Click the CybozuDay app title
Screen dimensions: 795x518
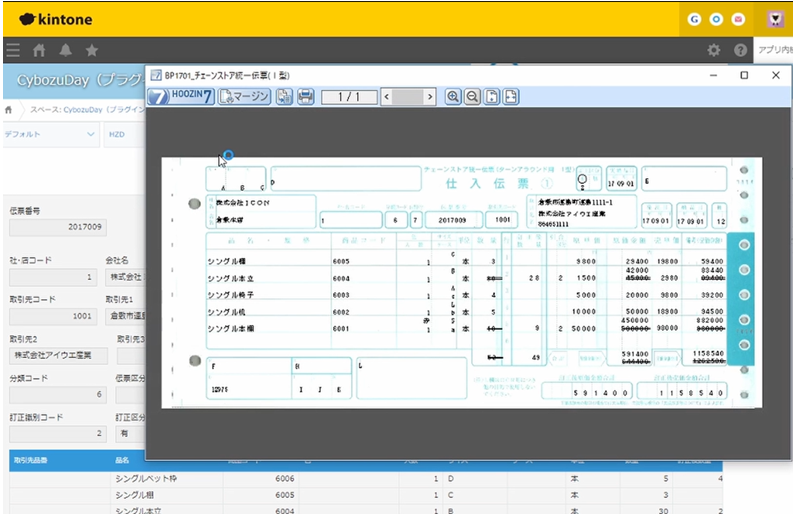pyautogui.click(x=80, y=80)
